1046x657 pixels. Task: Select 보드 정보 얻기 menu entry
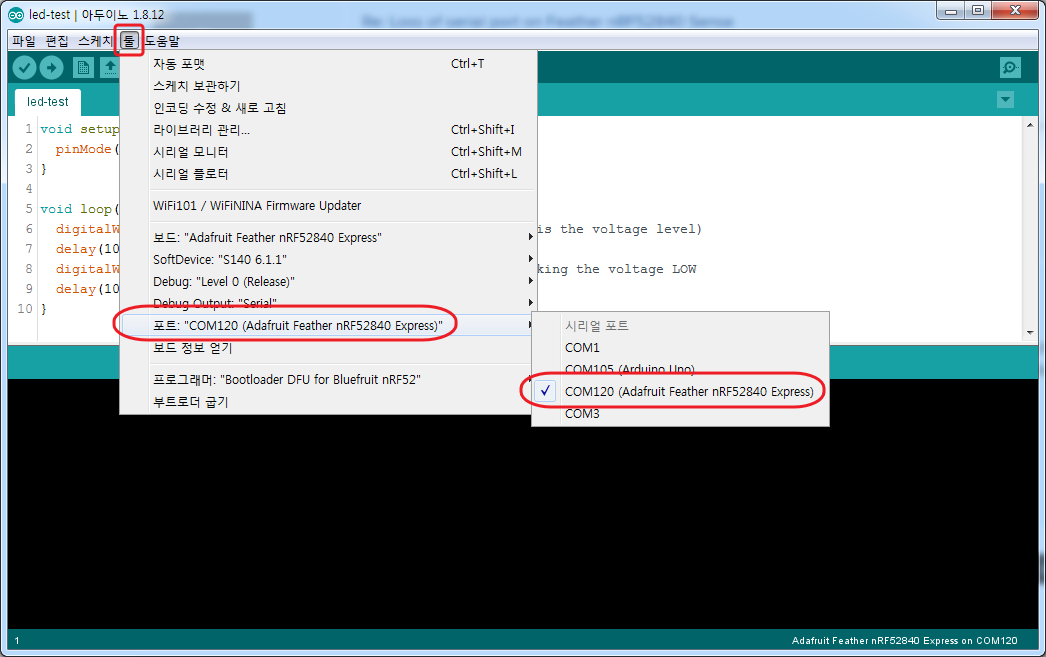pyautogui.click(x=328, y=348)
